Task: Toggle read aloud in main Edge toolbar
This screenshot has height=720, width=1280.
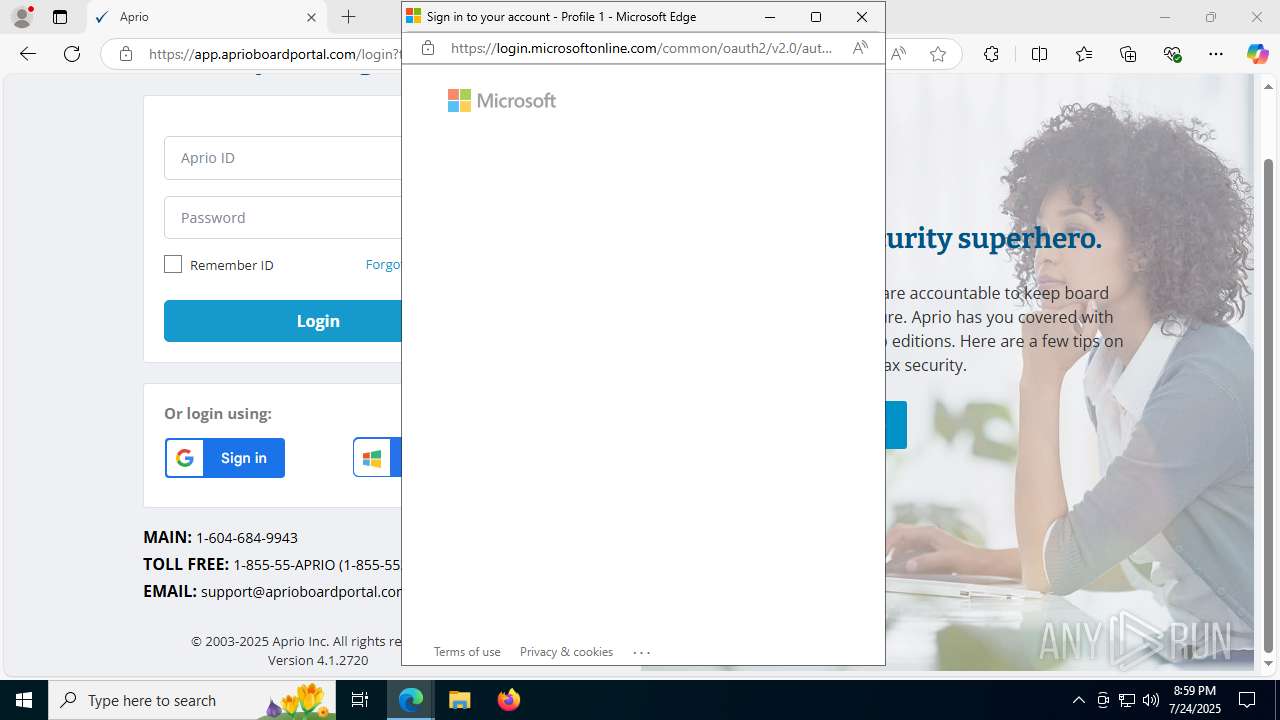Action: point(898,54)
